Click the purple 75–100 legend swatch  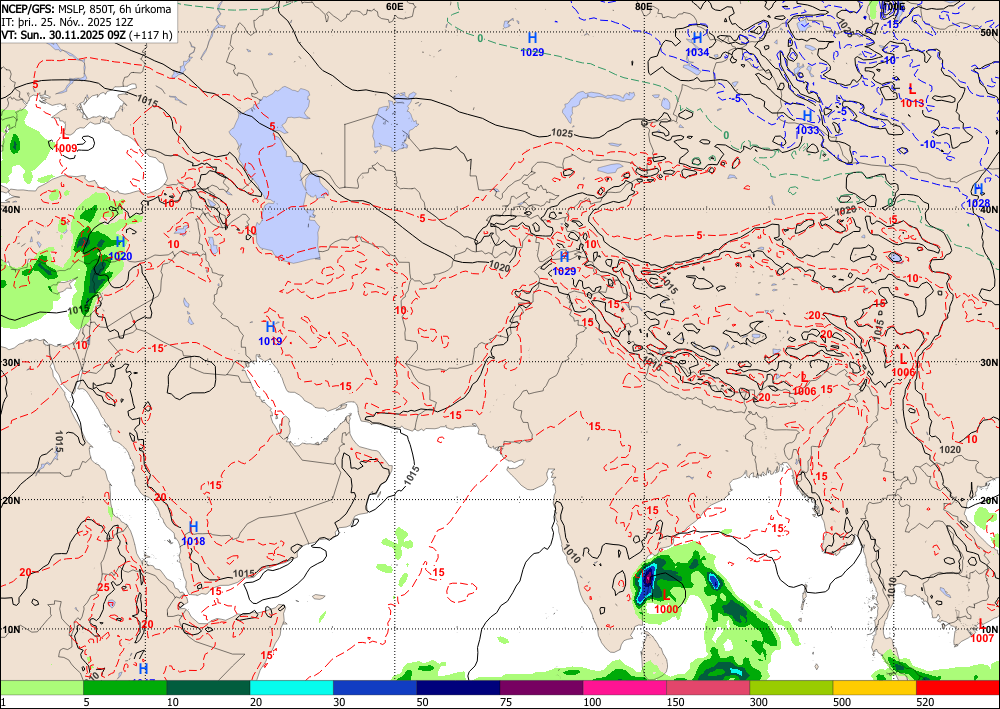point(541,687)
